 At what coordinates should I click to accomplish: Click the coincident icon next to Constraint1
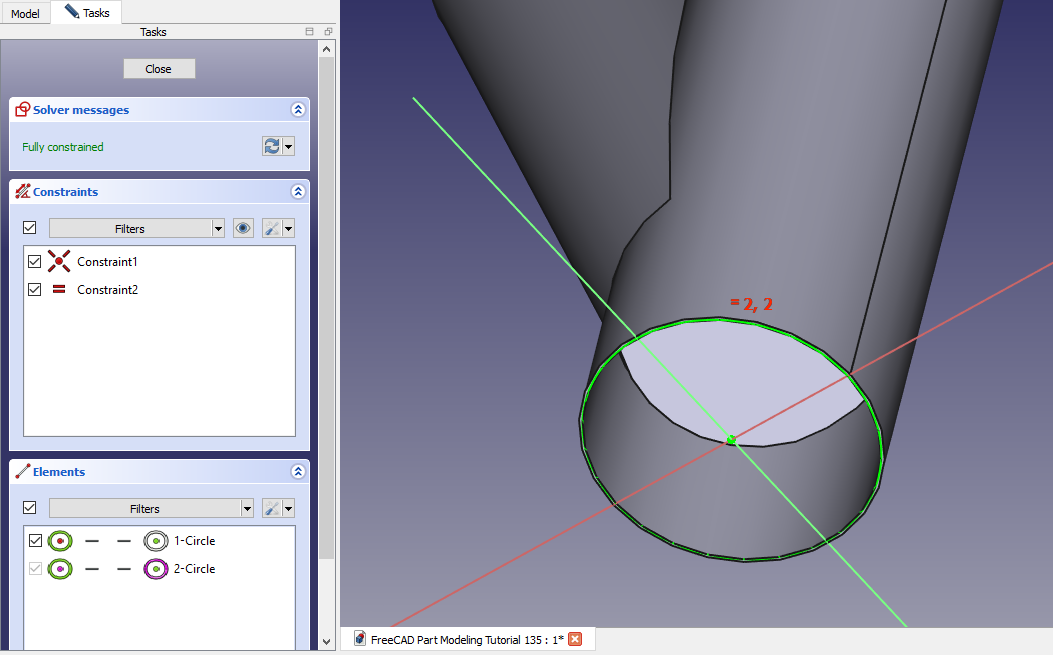click(x=59, y=262)
